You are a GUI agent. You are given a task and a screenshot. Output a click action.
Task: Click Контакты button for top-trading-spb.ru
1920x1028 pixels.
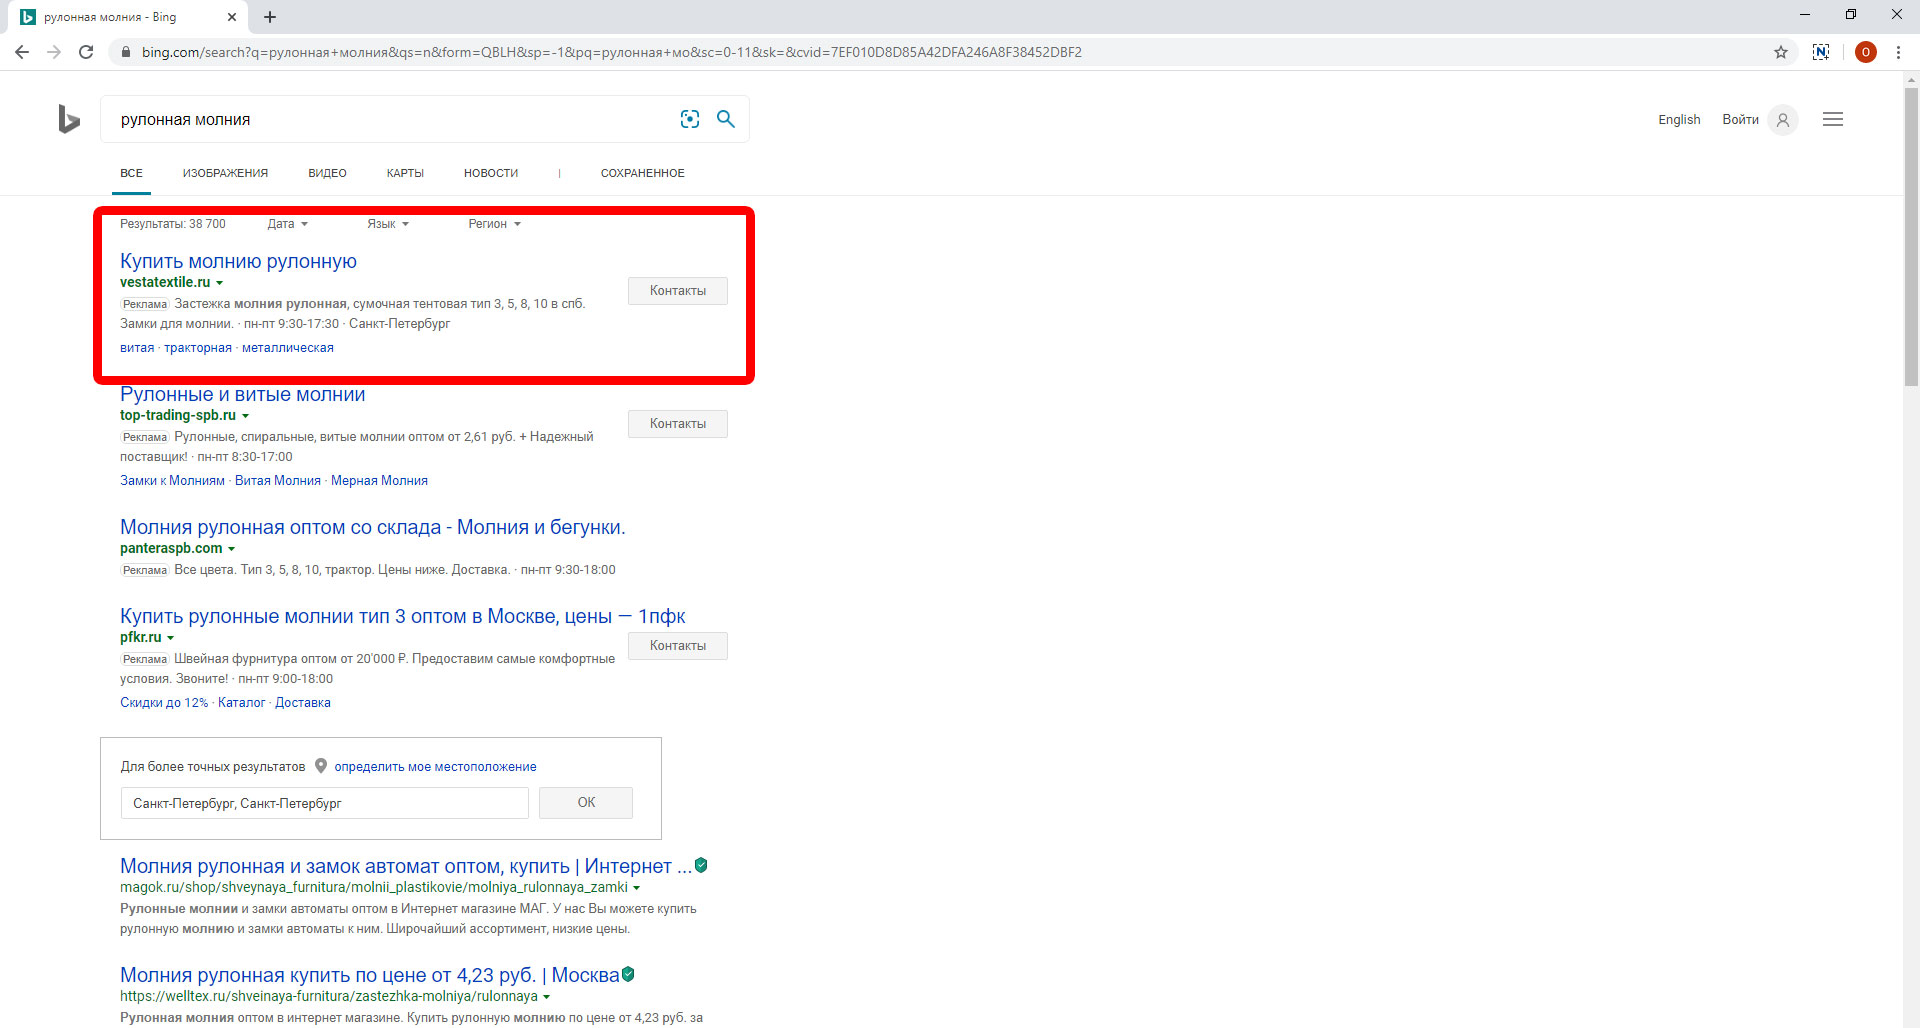click(678, 424)
